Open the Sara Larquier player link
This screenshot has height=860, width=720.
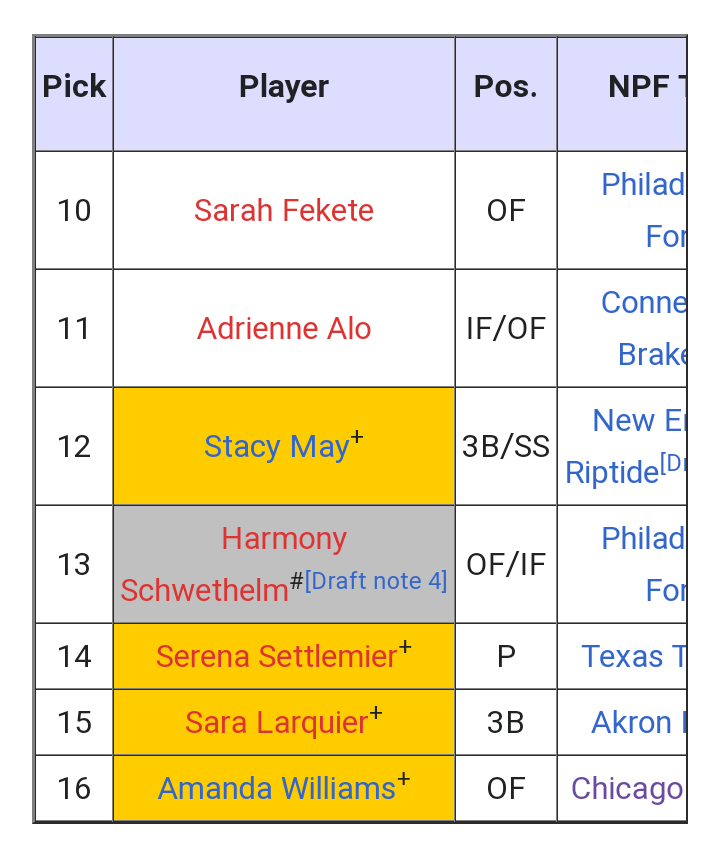click(x=277, y=722)
